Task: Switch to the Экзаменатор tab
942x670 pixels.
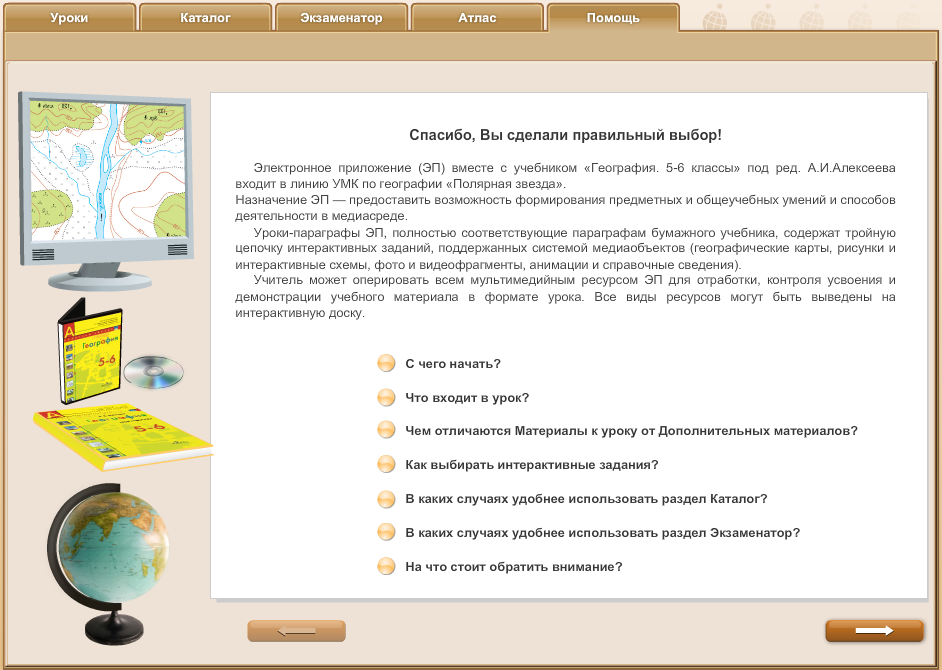Action: 341,16
